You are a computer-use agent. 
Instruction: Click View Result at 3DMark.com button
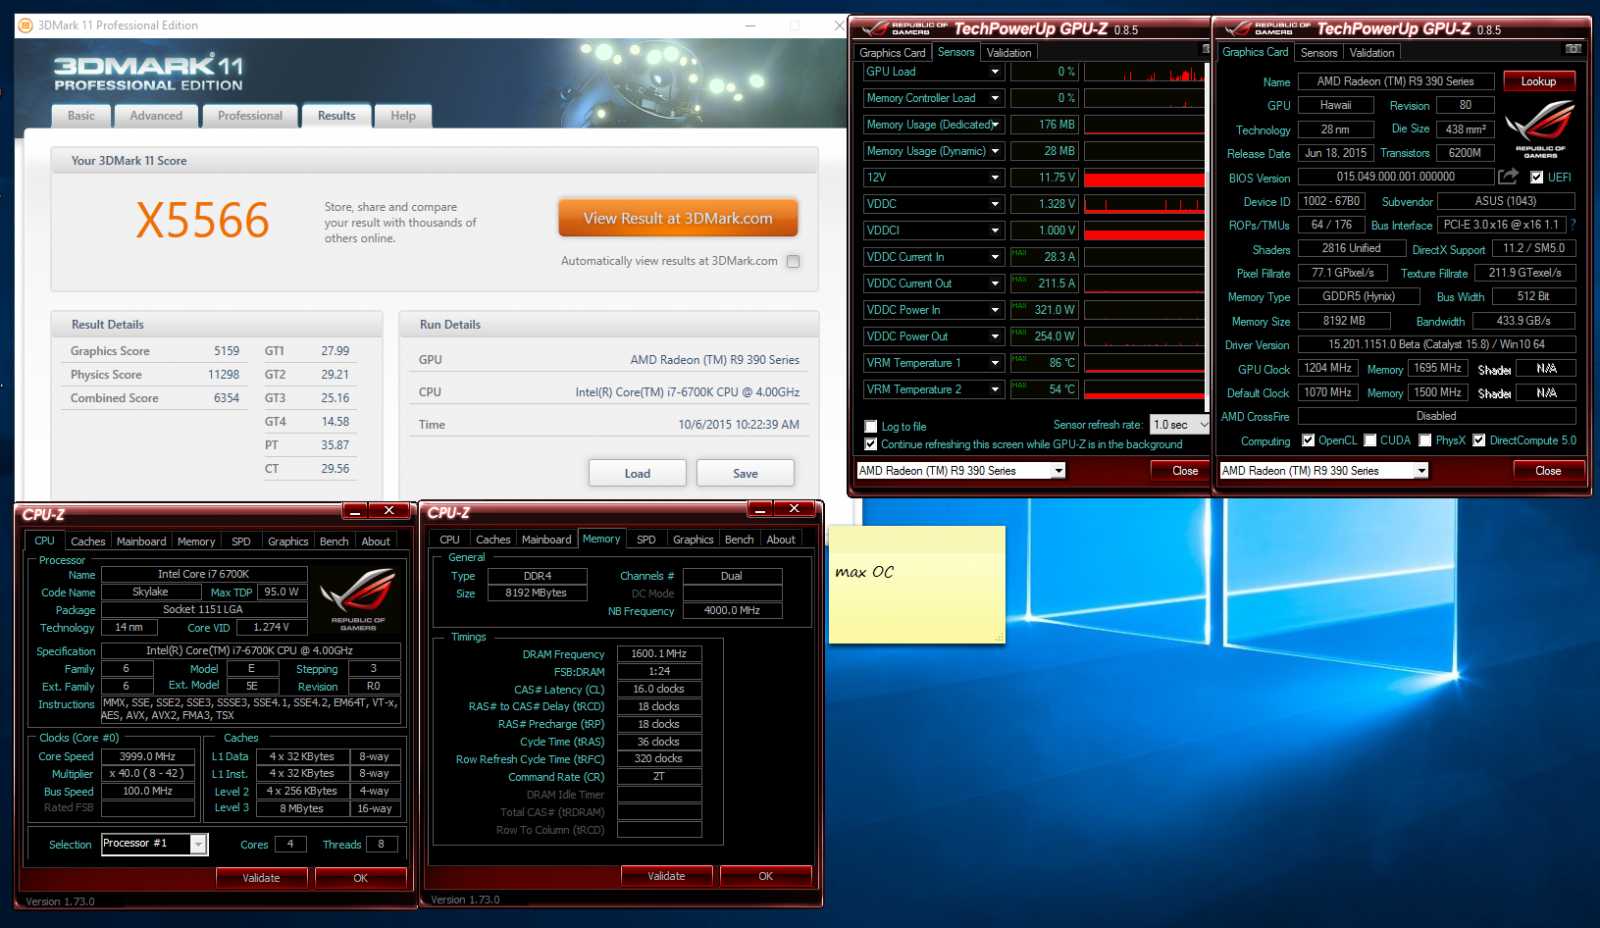[678, 218]
